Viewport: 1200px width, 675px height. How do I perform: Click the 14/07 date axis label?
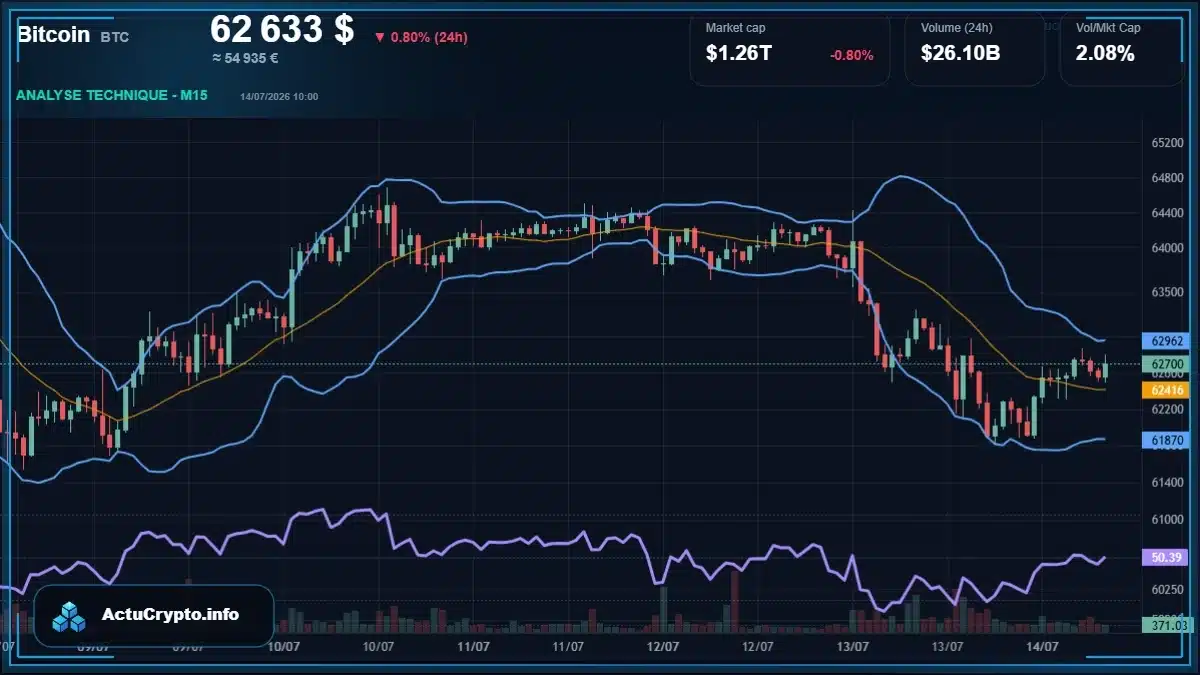pos(1042,646)
